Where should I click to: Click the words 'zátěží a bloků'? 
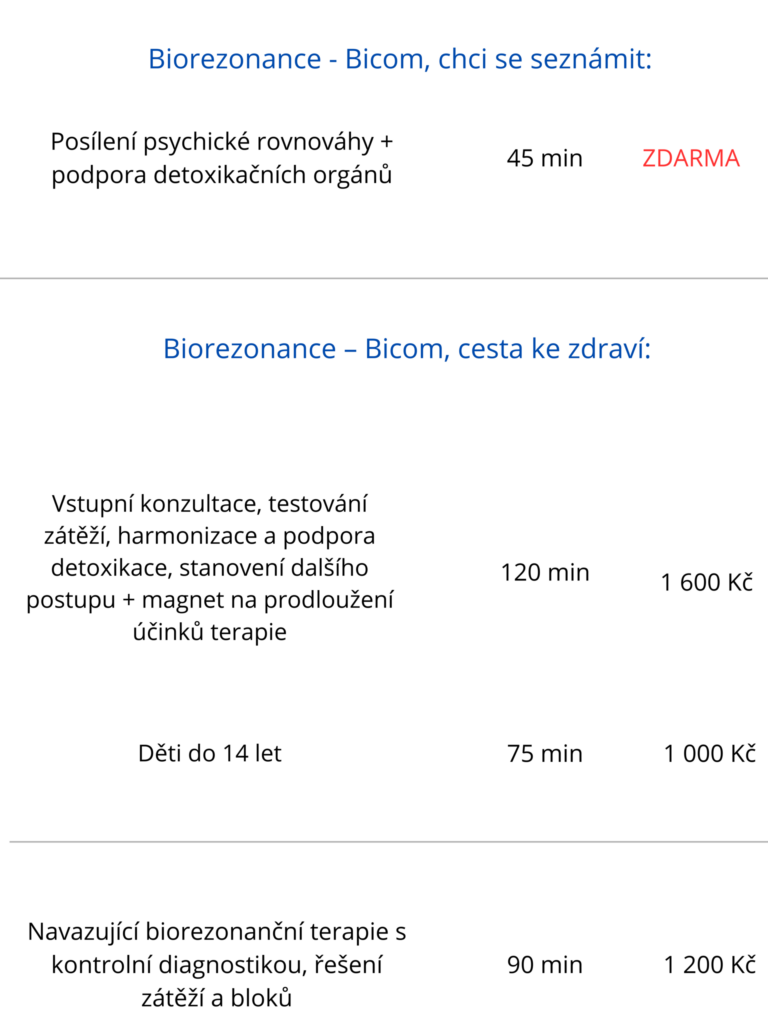click(x=216, y=997)
